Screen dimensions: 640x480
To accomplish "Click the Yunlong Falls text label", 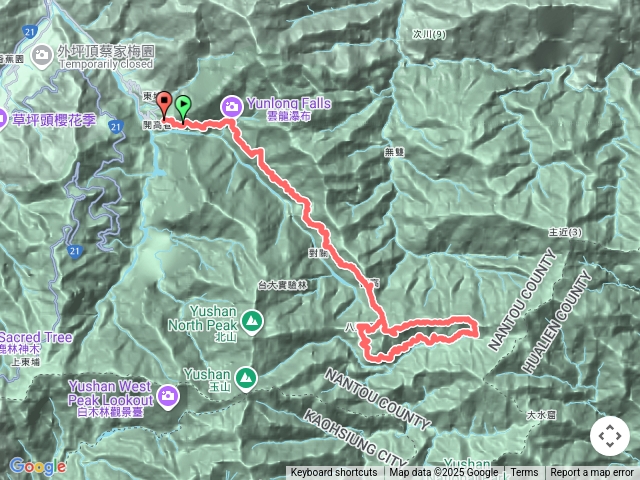I will click(x=289, y=103).
